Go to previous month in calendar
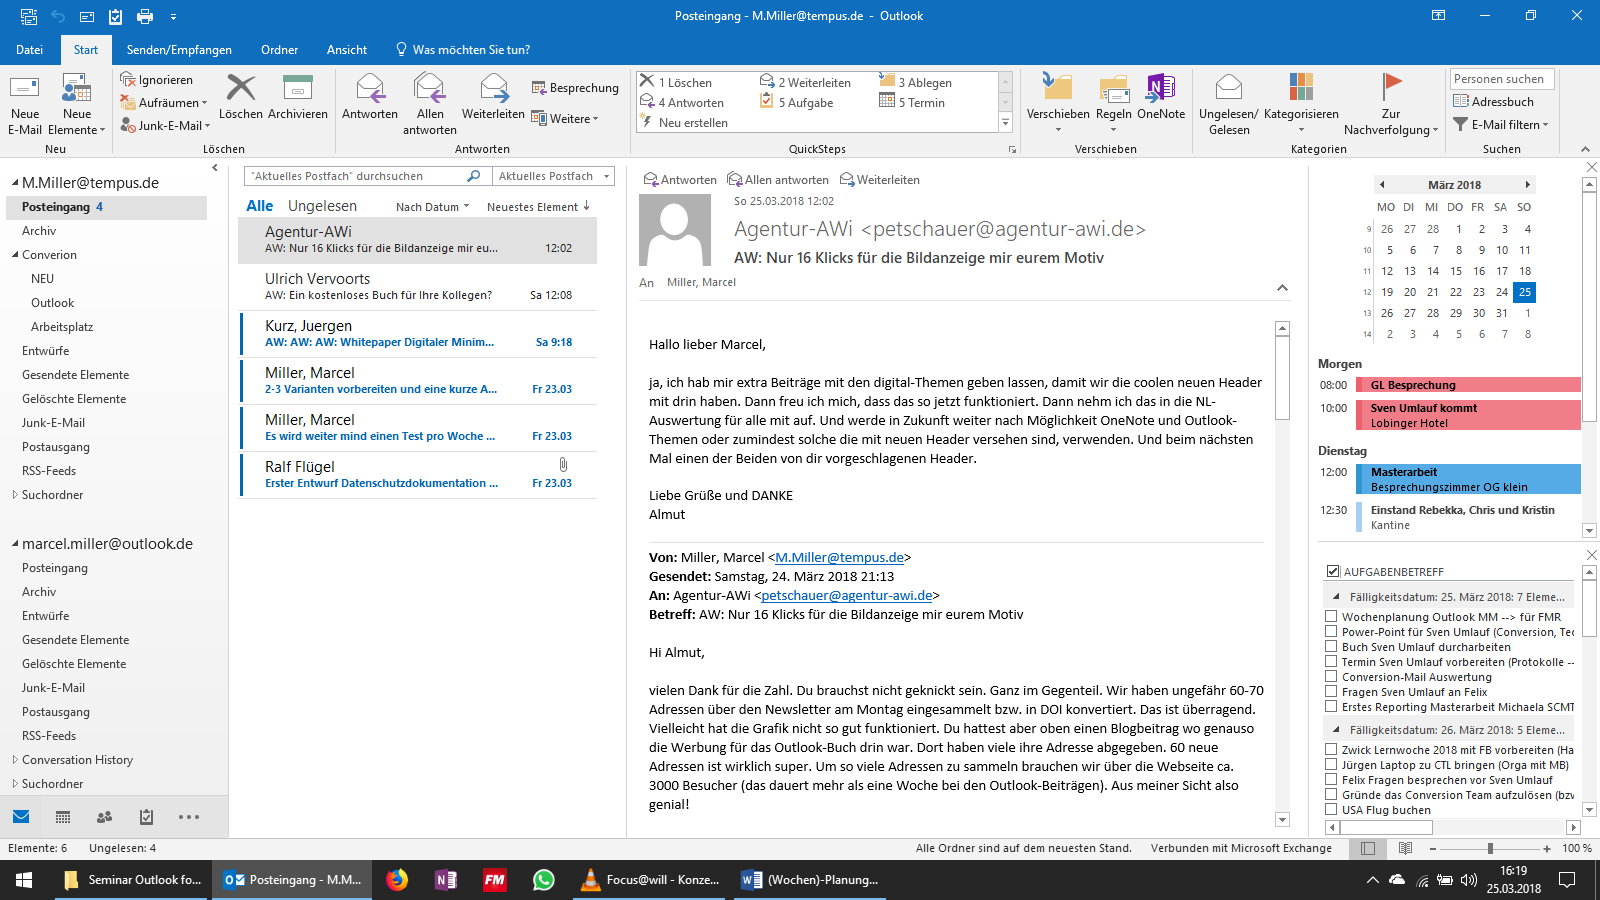The image size is (1600, 900). click(x=1382, y=185)
